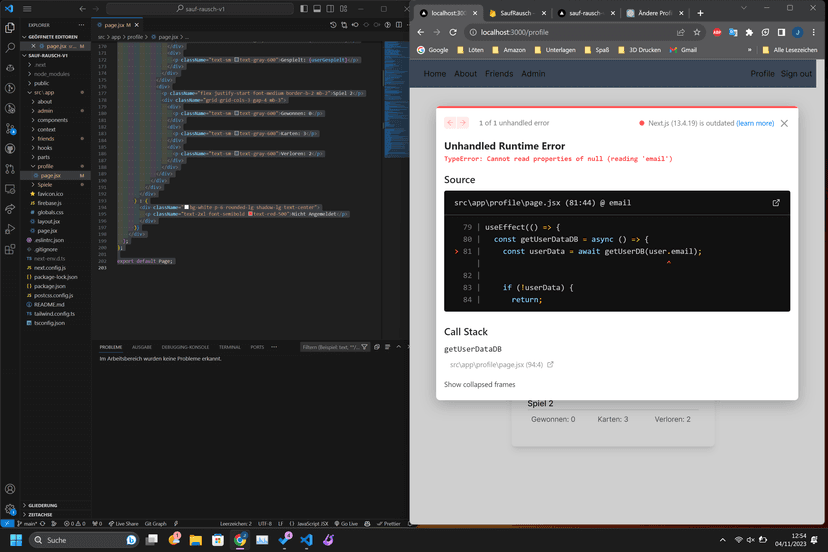Click the learn more link in error overlay

pyautogui.click(x=755, y=123)
